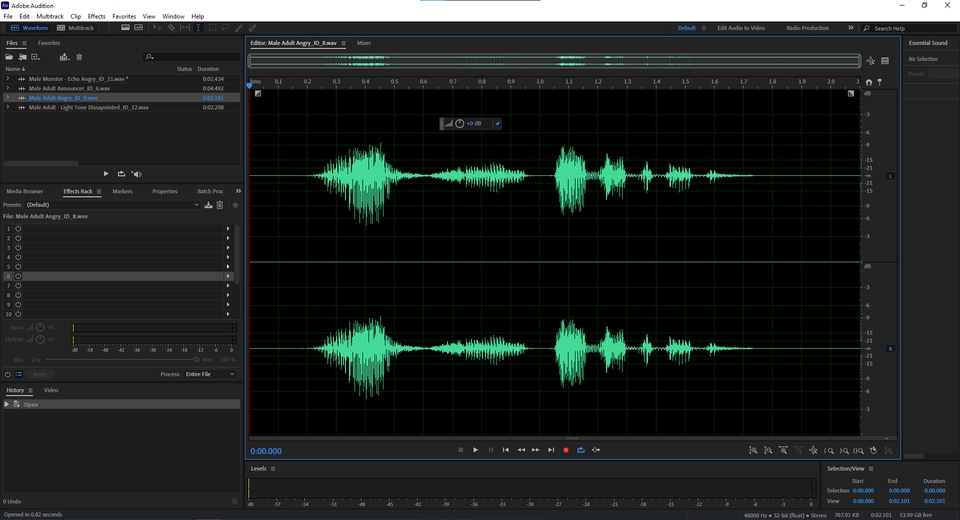Click Insert into Multitrack icon

tap(64, 57)
